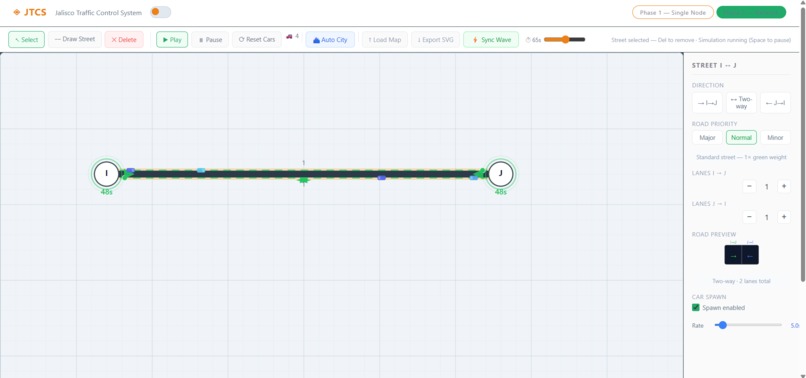Set direction to one-way I→J

click(x=707, y=103)
